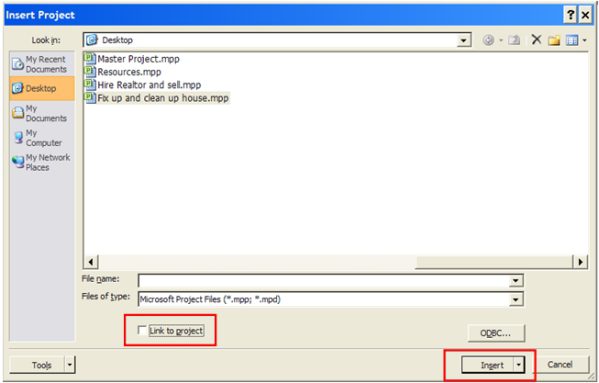Image resolution: width=599 pixels, height=383 pixels.
Task: Expand the Look in dropdown
Action: click(464, 40)
